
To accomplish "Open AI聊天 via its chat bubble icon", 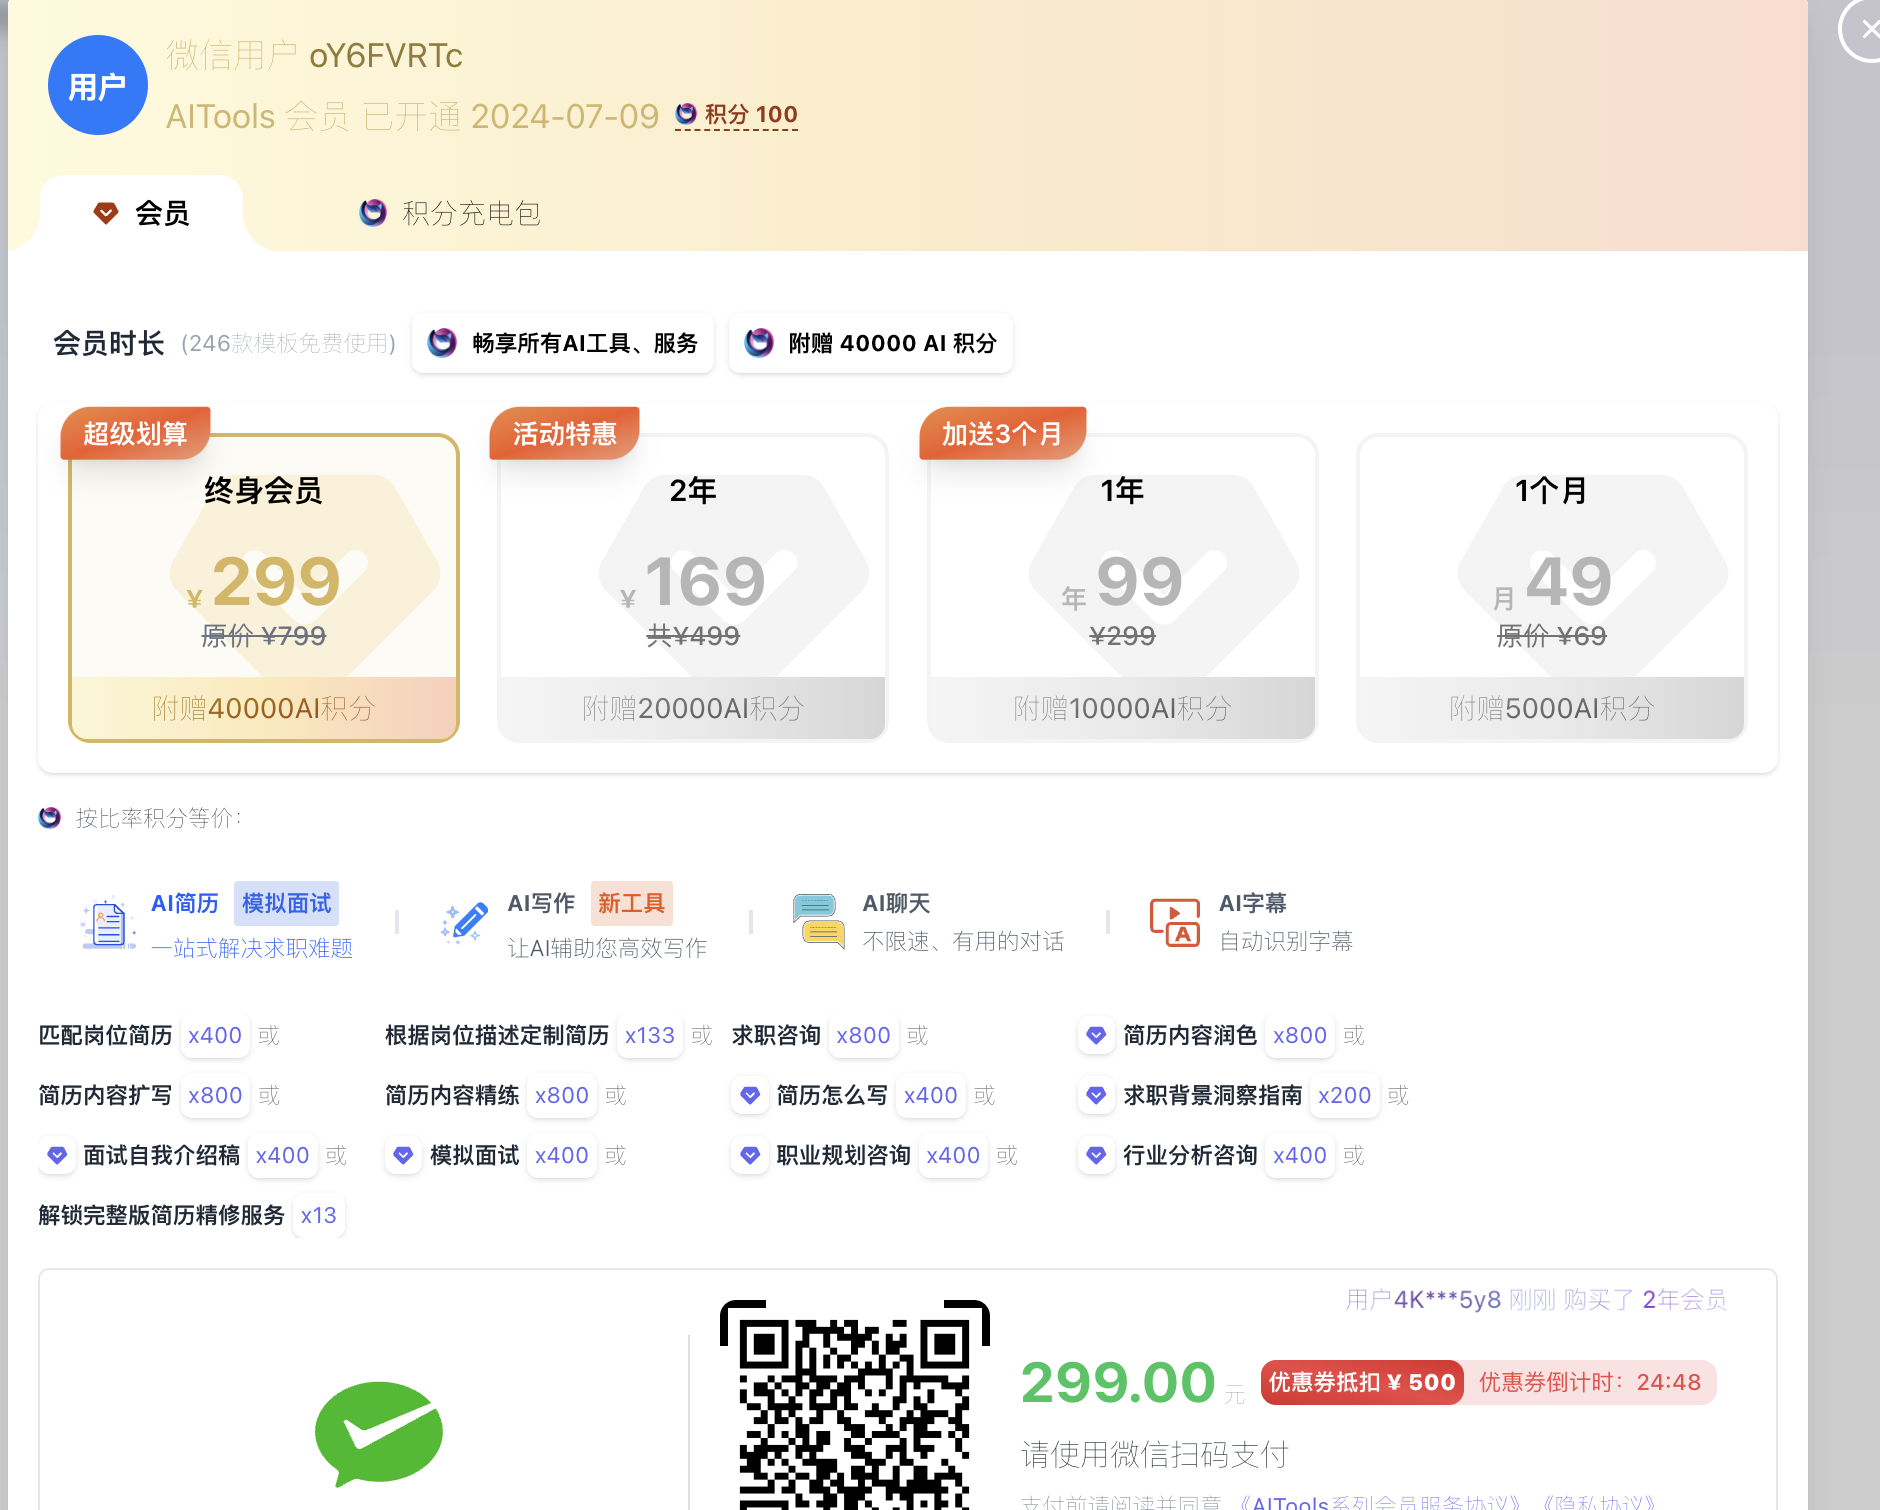I will 817,922.
